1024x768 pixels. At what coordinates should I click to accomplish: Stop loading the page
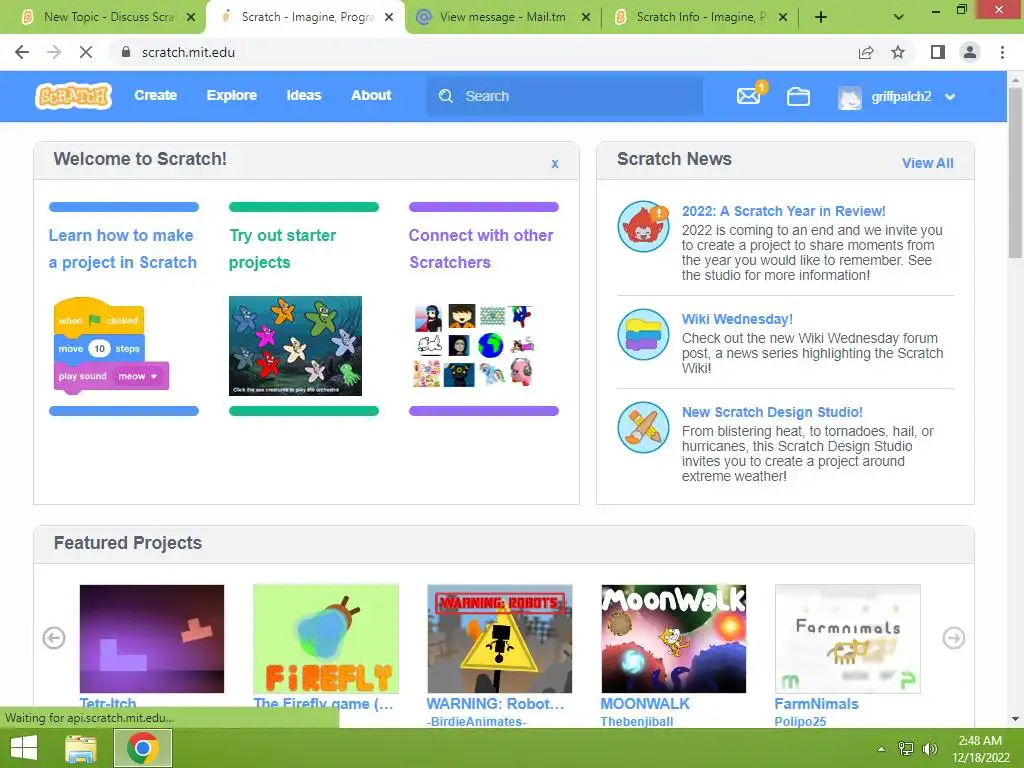coord(86,52)
